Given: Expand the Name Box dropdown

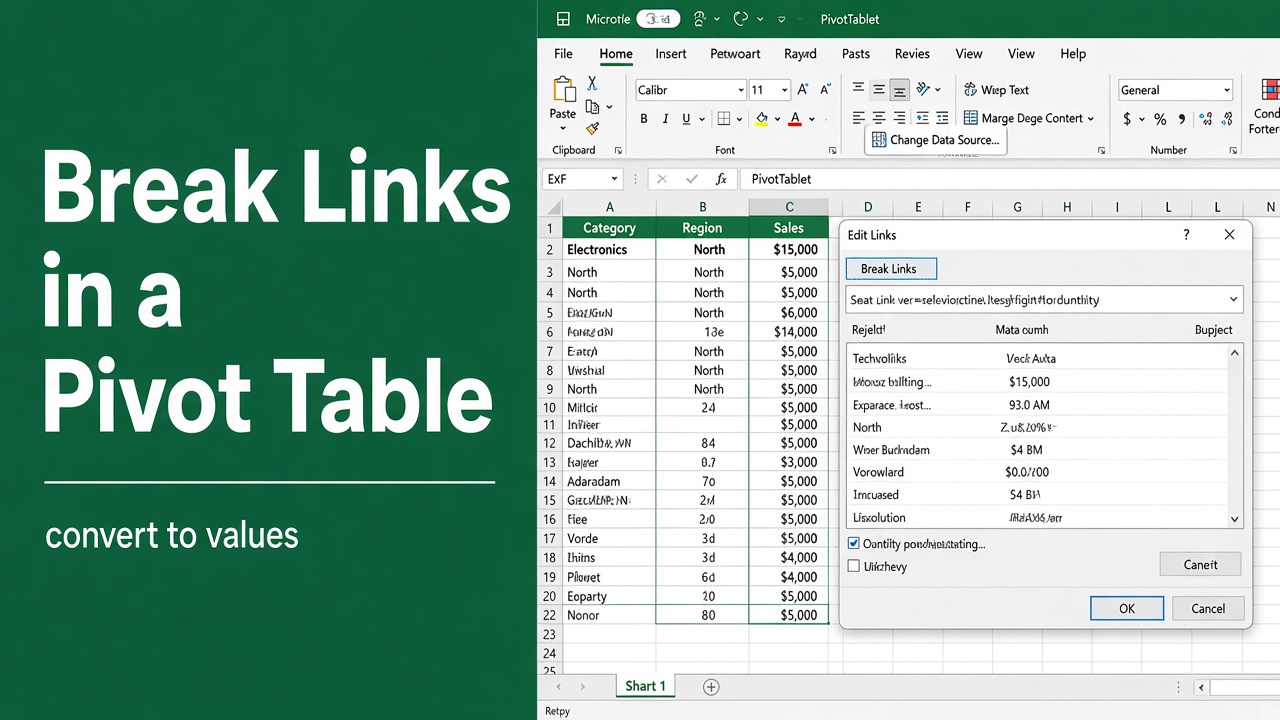Looking at the screenshot, I should click(x=613, y=179).
